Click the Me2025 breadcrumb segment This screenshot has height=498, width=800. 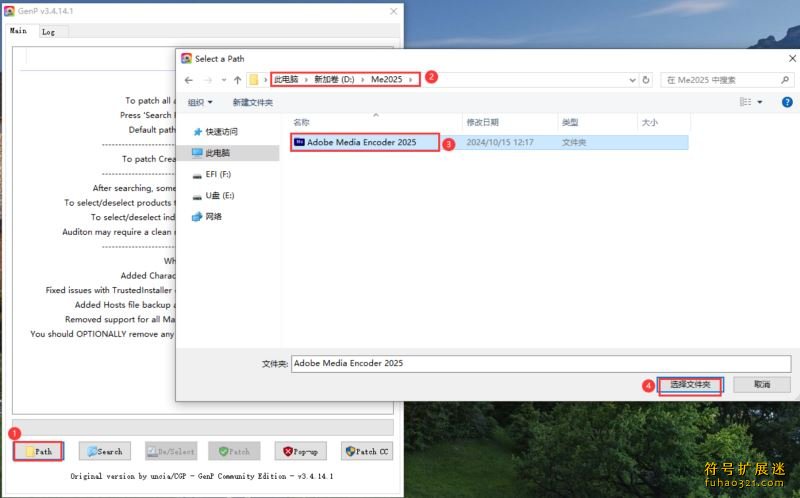[x=386, y=80]
